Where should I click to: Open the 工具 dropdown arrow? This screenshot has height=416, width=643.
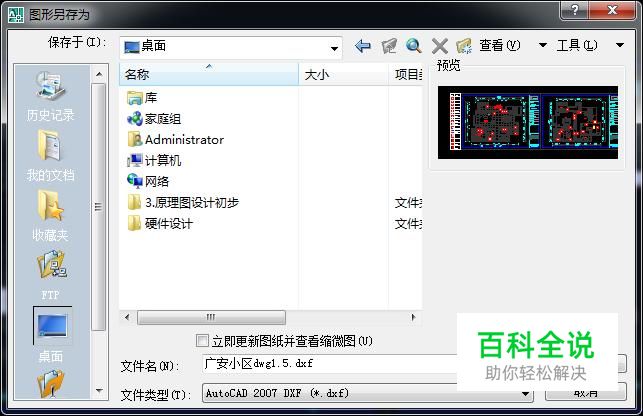(x=620, y=45)
